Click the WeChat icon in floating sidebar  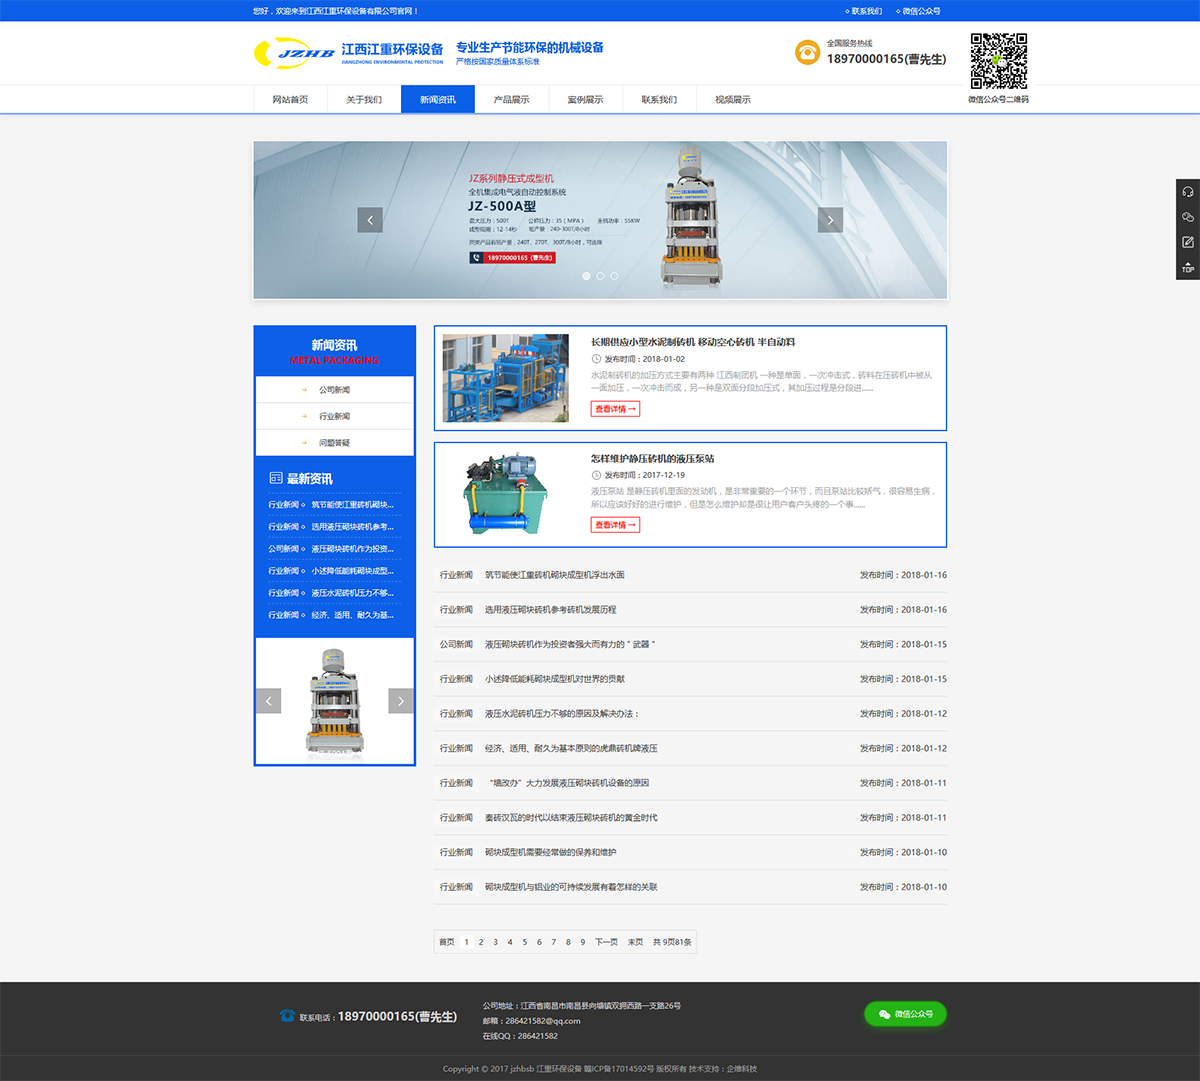click(x=1188, y=217)
